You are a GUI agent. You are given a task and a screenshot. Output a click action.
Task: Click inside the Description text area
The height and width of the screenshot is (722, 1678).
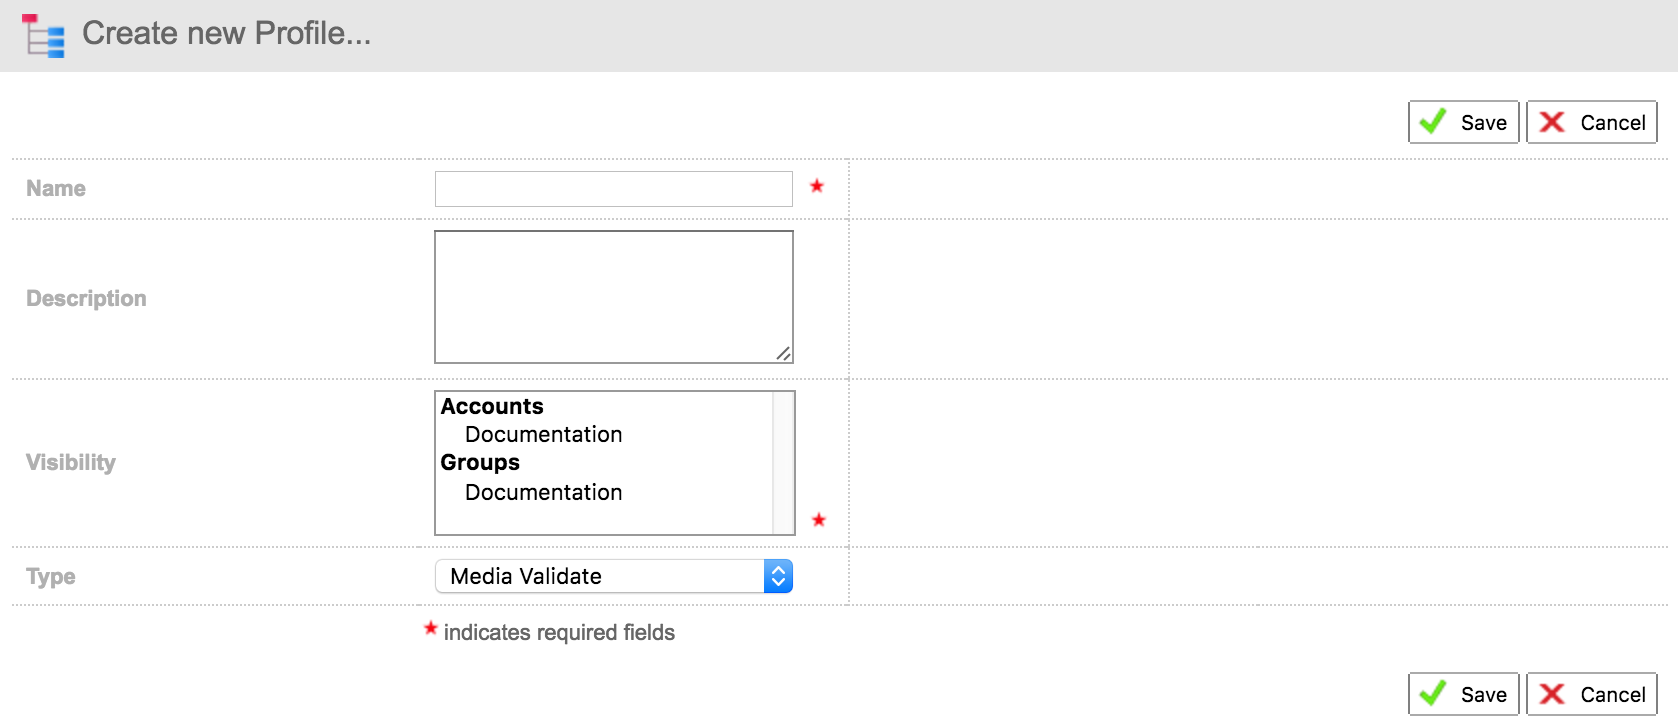[613, 296]
